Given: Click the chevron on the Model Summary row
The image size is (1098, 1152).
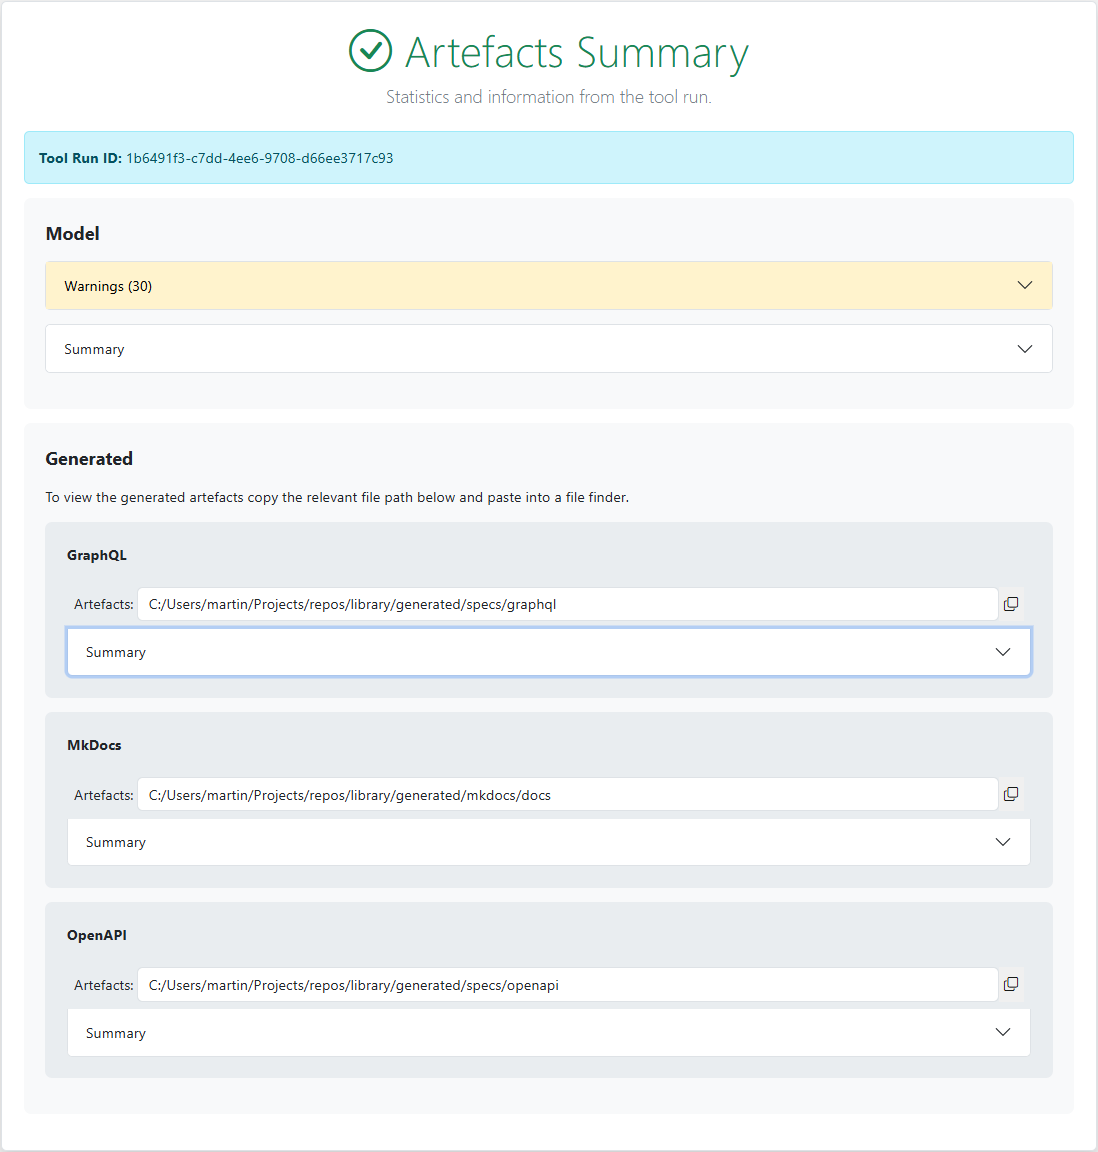Looking at the screenshot, I should 1024,349.
